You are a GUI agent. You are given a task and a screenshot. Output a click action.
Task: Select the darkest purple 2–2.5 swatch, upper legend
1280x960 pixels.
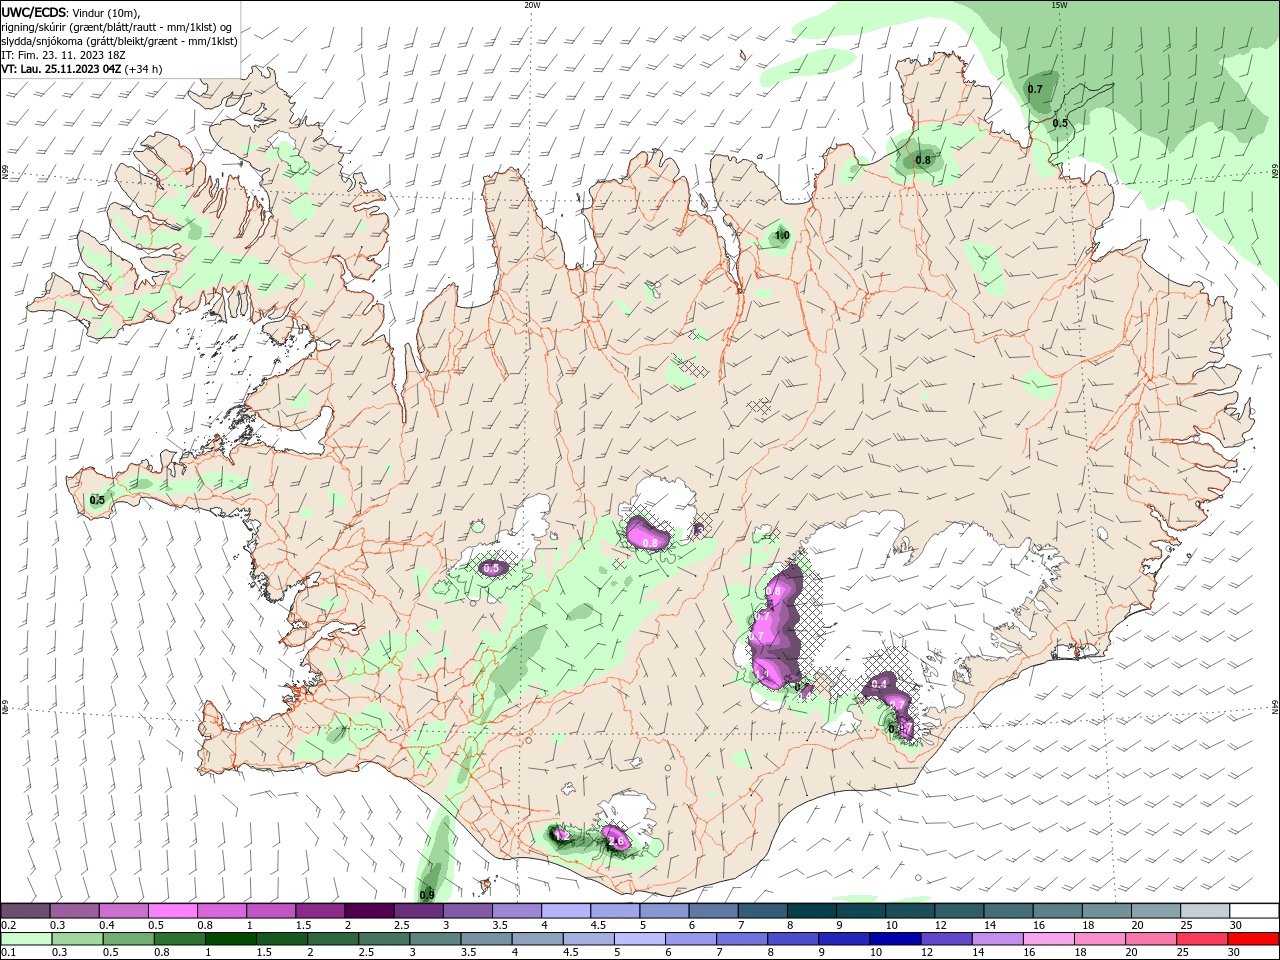[368, 911]
